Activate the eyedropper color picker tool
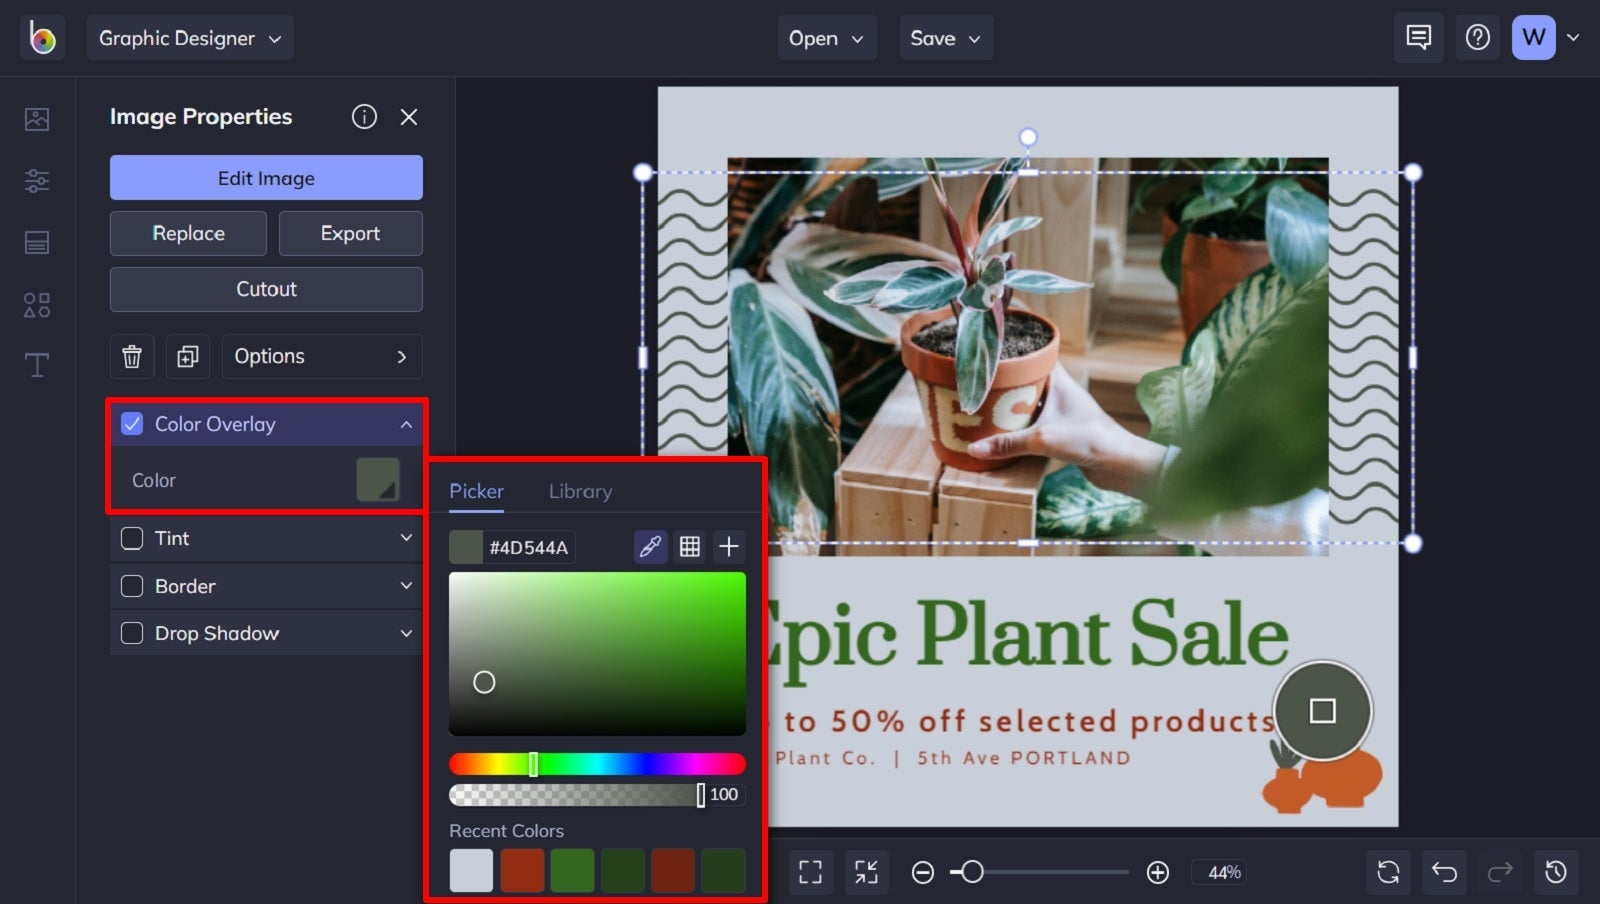This screenshot has height=904, width=1600. click(650, 547)
